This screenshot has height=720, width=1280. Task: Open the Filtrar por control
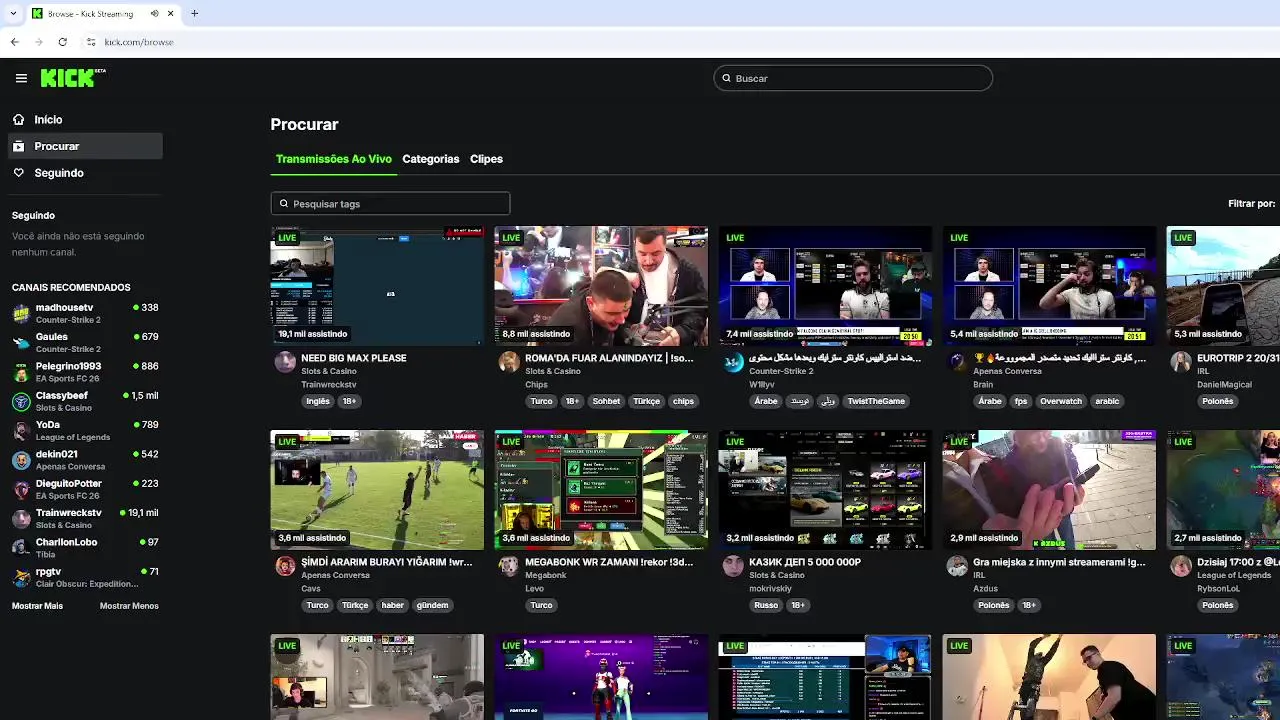(1252, 204)
